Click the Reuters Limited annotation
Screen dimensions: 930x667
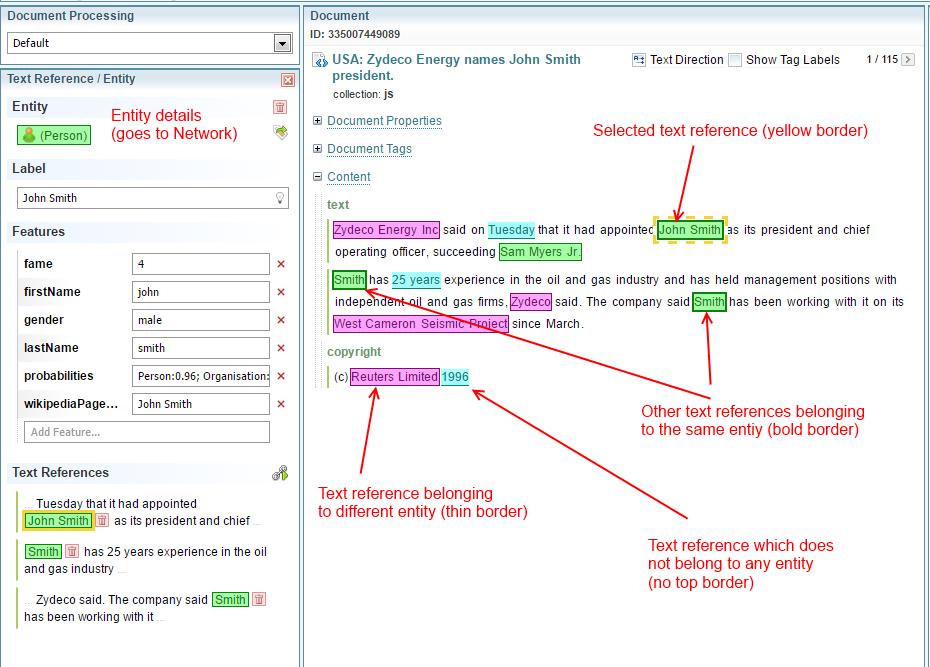(394, 377)
